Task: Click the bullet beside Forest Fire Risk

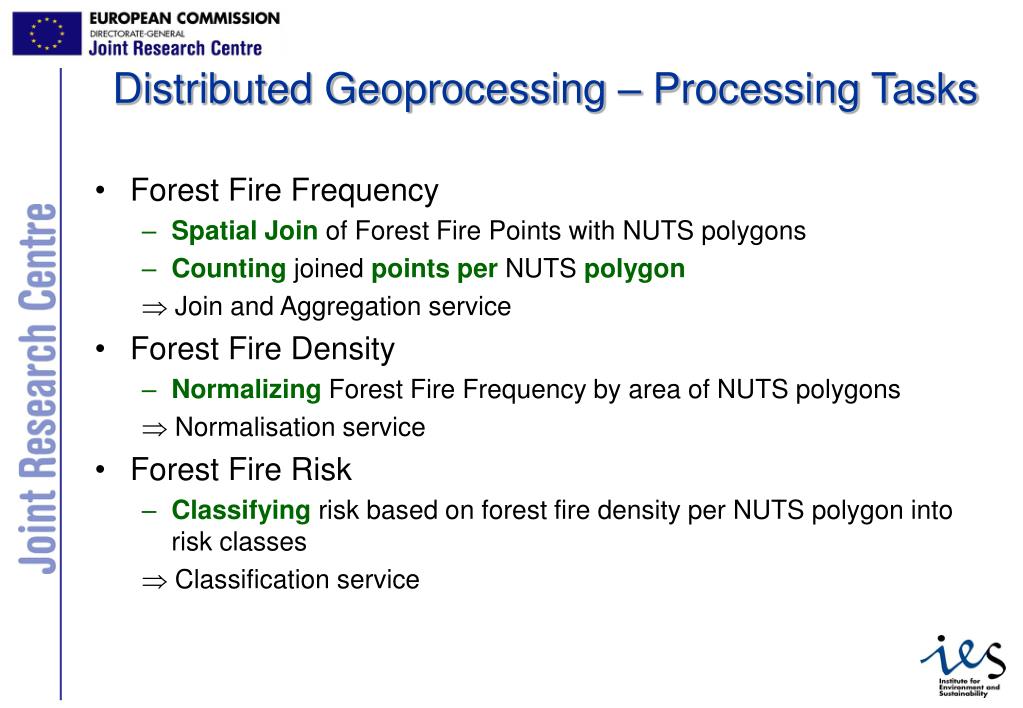Action: tap(100, 470)
